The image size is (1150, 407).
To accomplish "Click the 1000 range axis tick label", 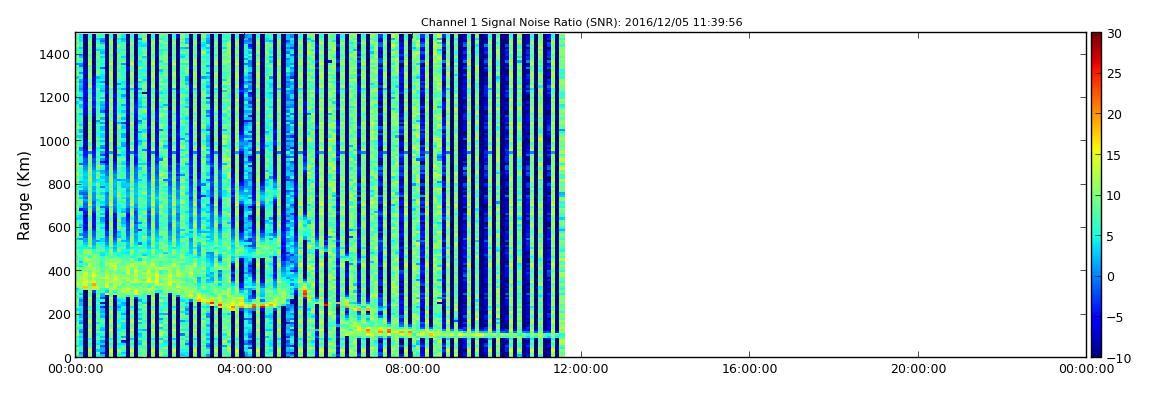I will click(56, 142).
